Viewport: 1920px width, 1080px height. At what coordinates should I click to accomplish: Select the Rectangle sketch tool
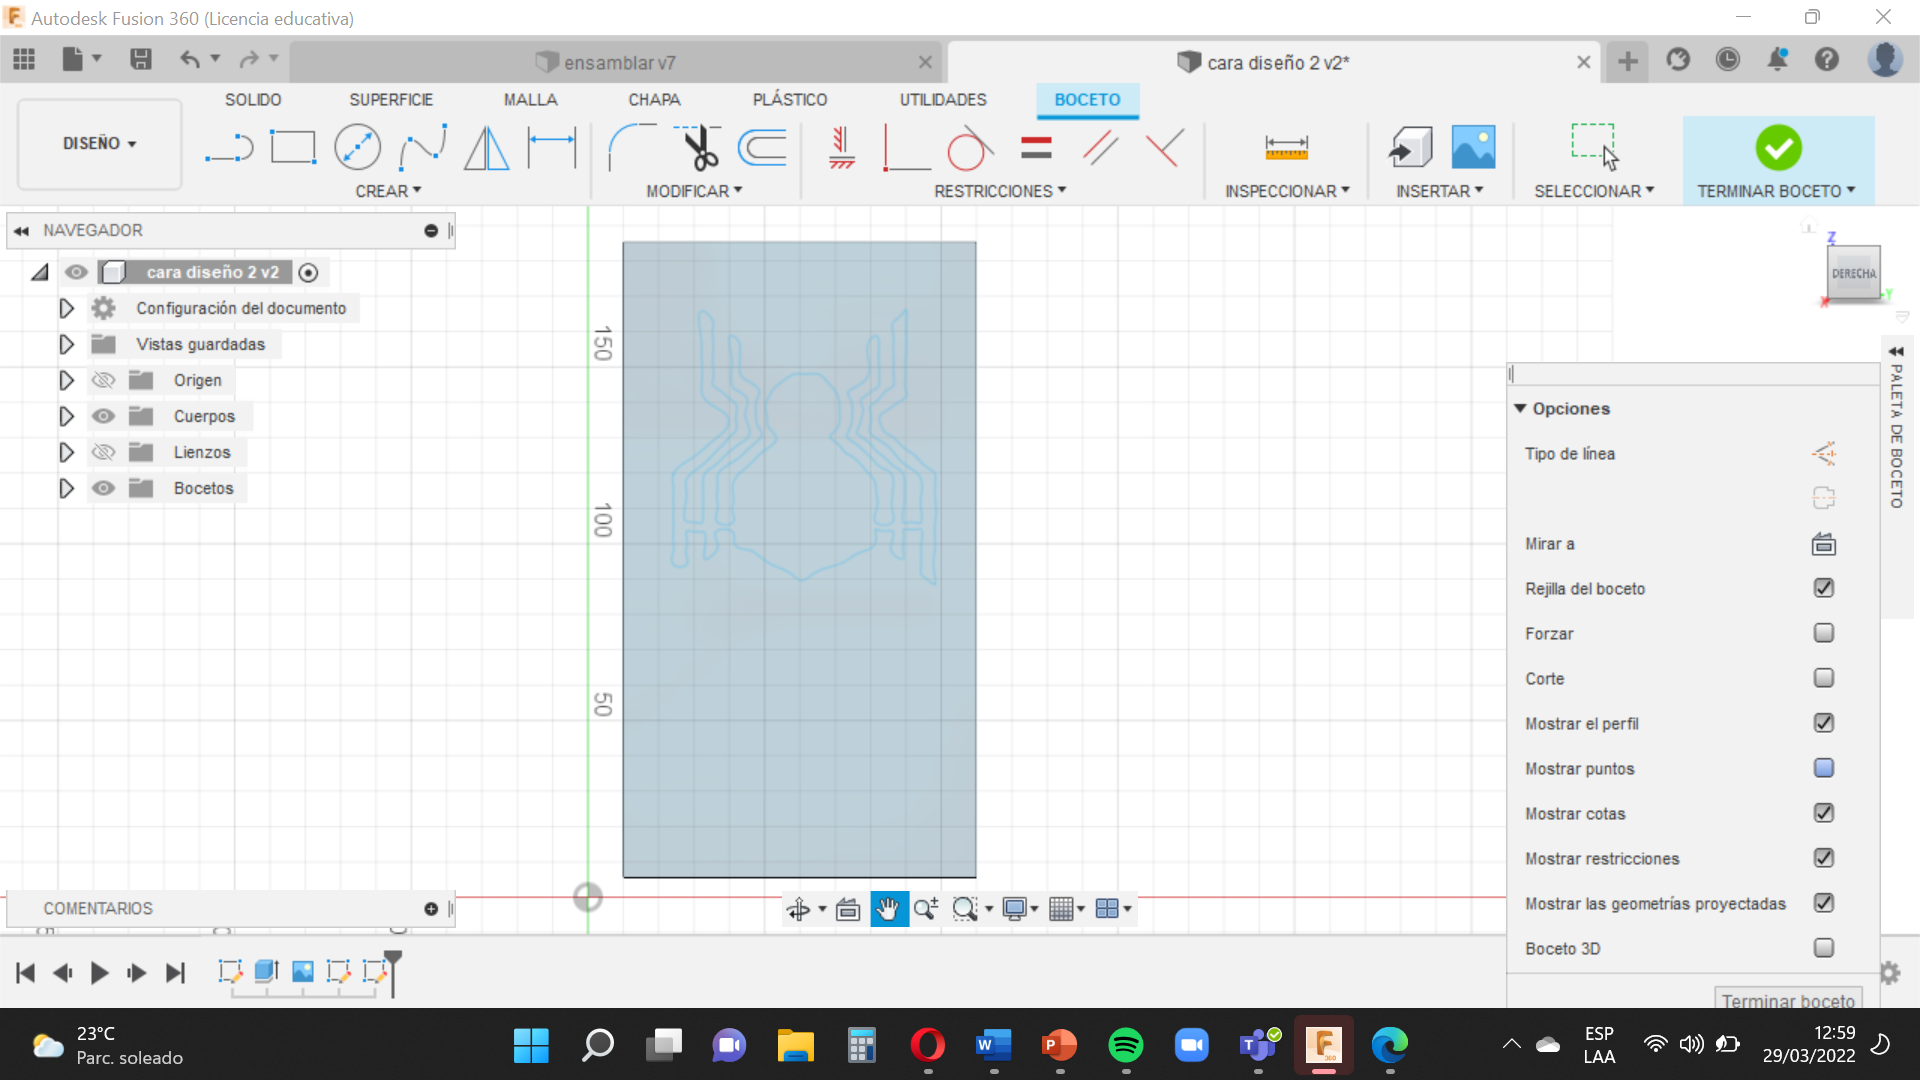[293, 148]
